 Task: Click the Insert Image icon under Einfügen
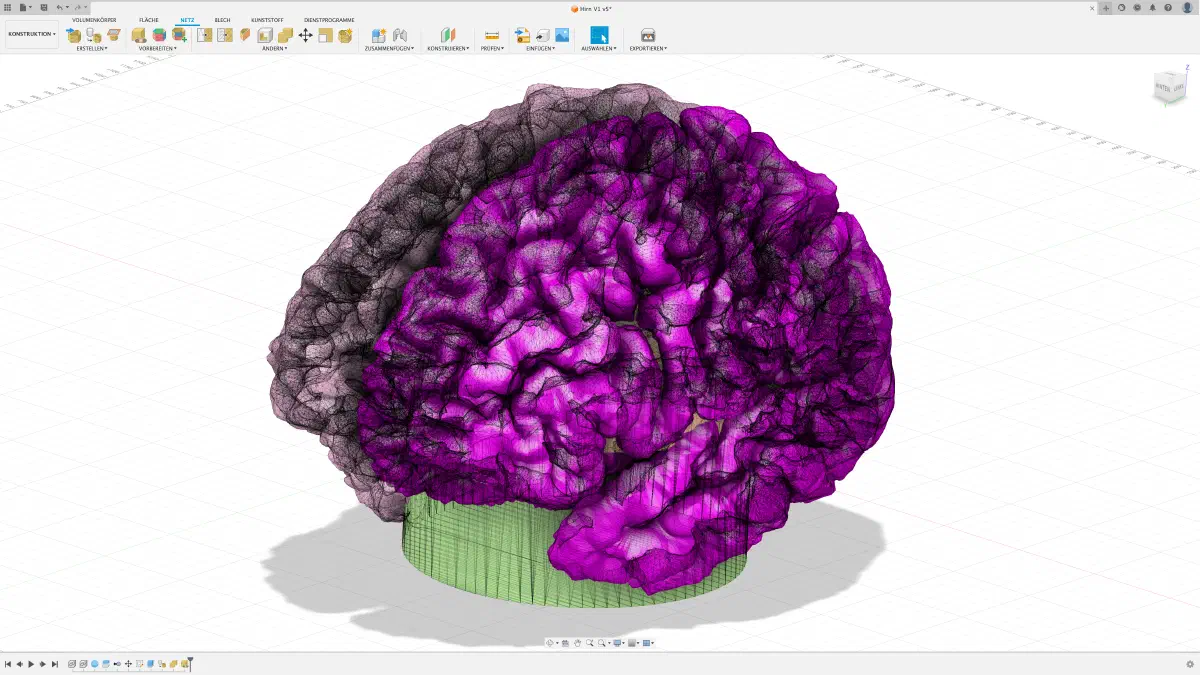pyautogui.click(x=562, y=35)
